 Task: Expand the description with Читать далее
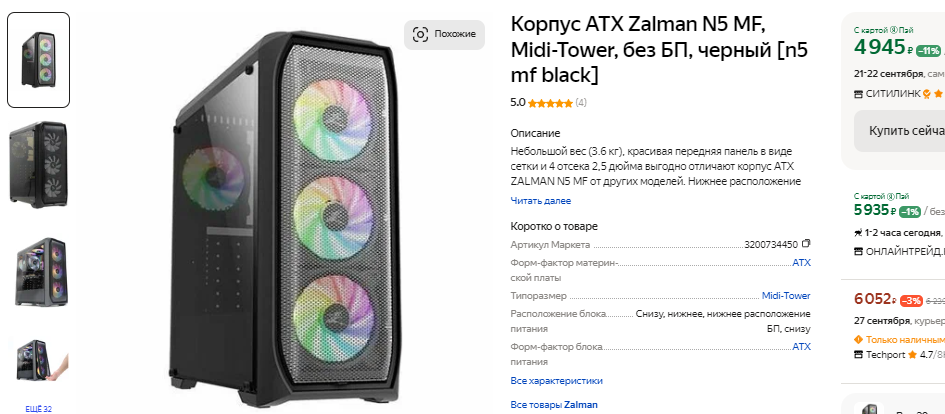pos(541,201)
